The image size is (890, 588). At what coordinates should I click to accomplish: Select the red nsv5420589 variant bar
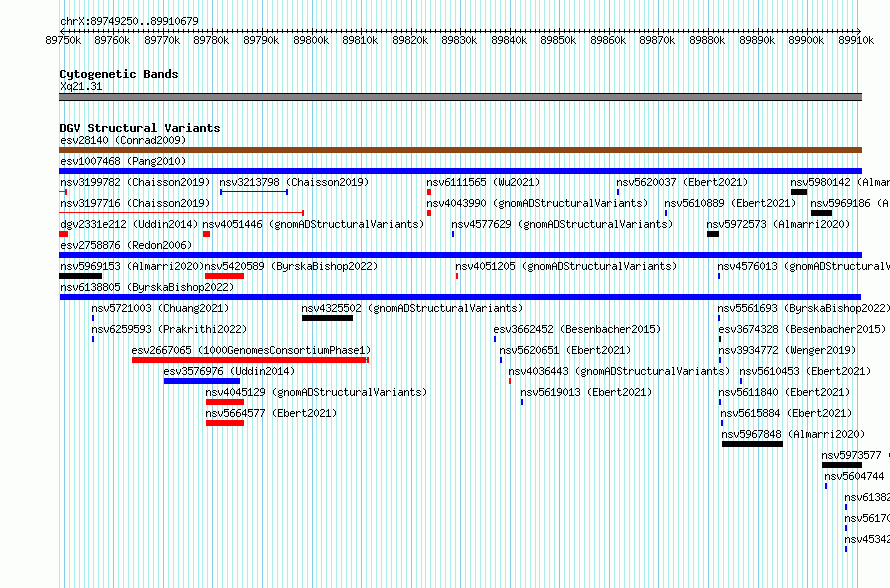(x=225, y=276)
